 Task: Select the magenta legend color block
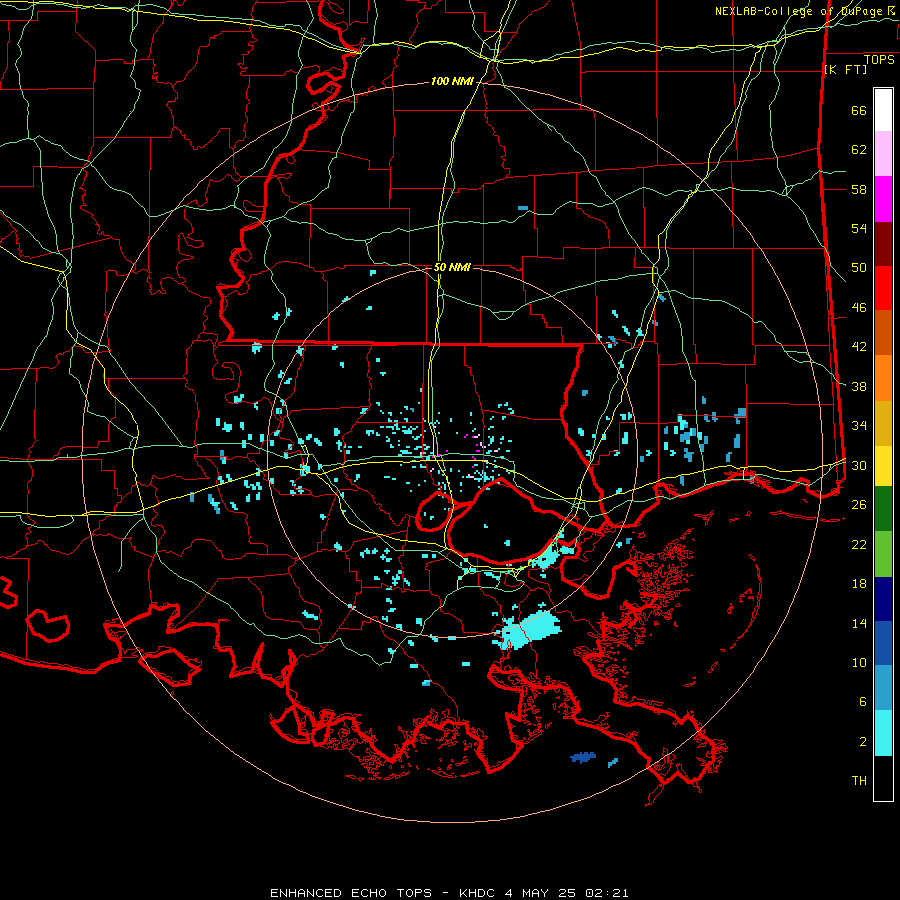pos(883,199)
